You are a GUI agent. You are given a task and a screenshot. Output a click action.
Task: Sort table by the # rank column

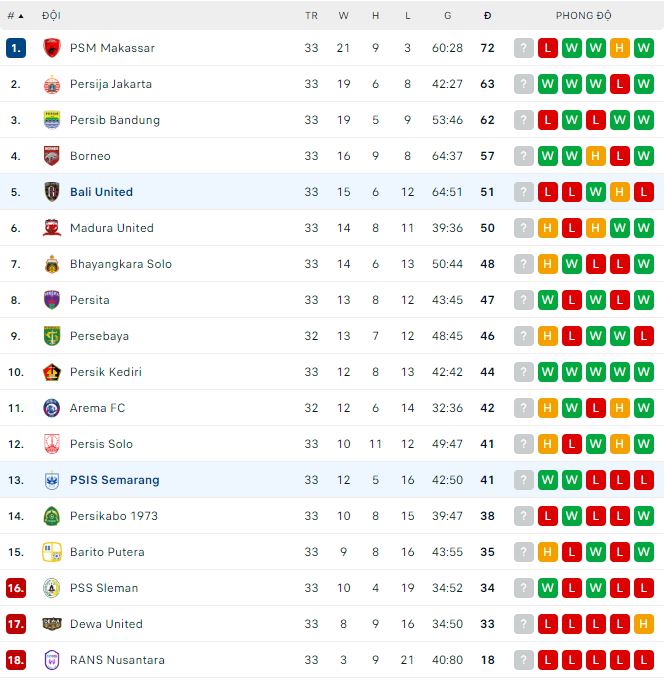click(x=15, y=16)
